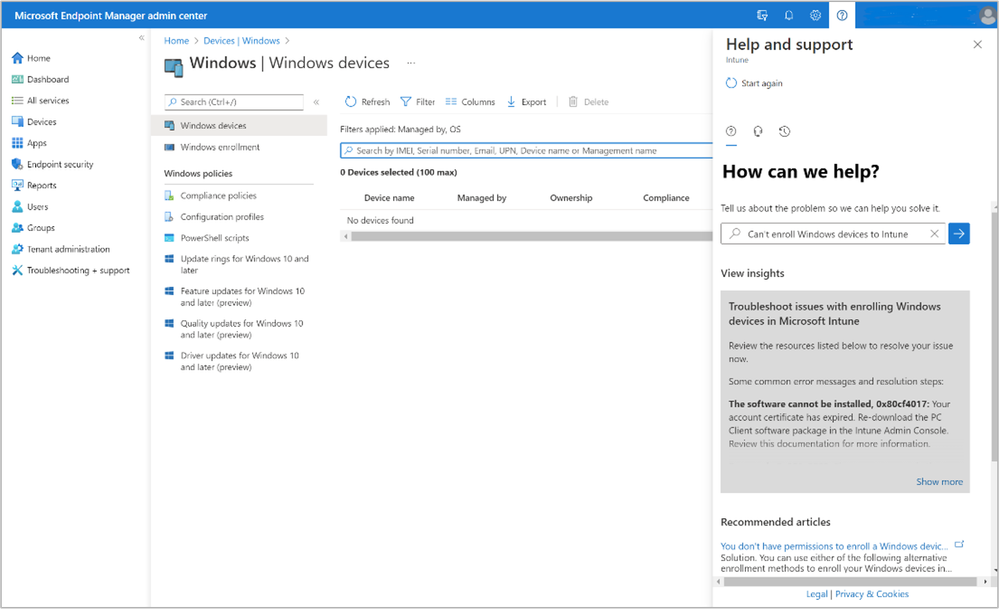999x609 pixels.
Task: Open the Privacy & Cookies link
Action: coord(872,594)
